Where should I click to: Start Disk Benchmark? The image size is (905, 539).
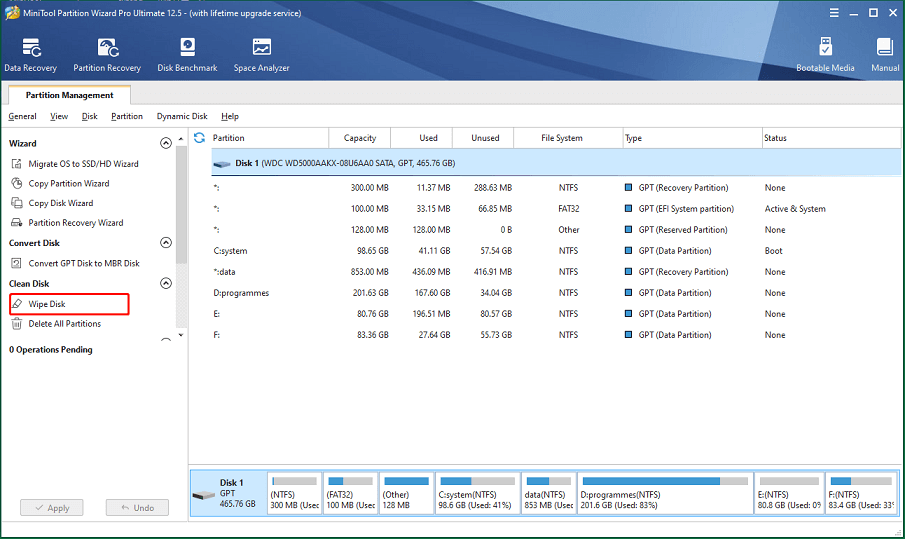tap(187, 55)
